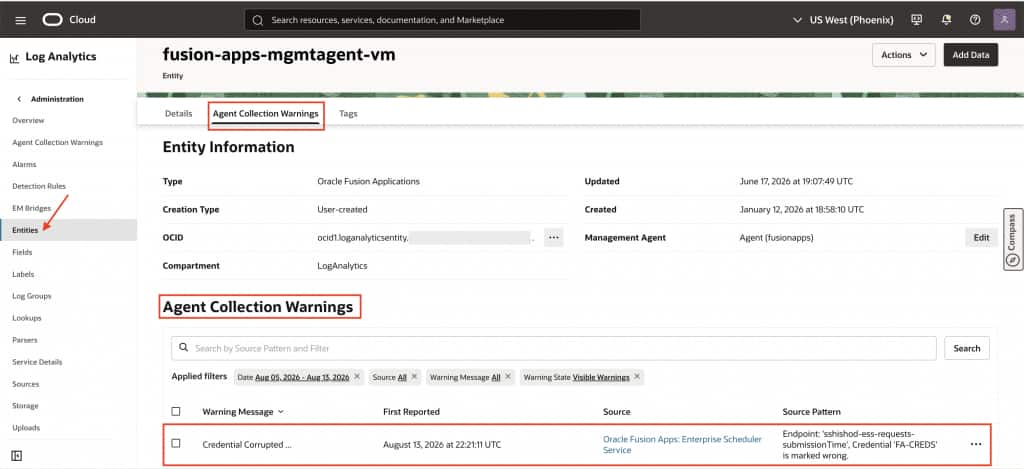
Task: Change the Source filter value
Action: coord(402,378)
